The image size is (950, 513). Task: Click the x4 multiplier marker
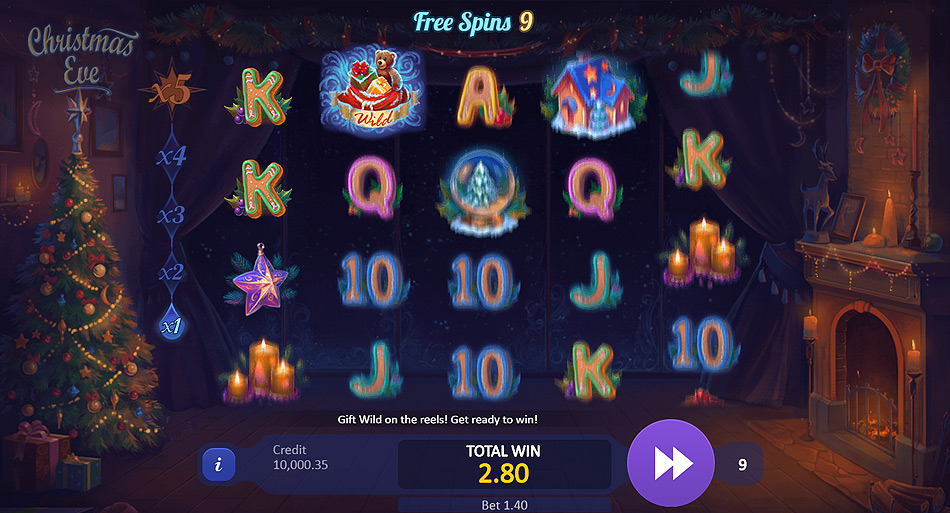[171, 157]
